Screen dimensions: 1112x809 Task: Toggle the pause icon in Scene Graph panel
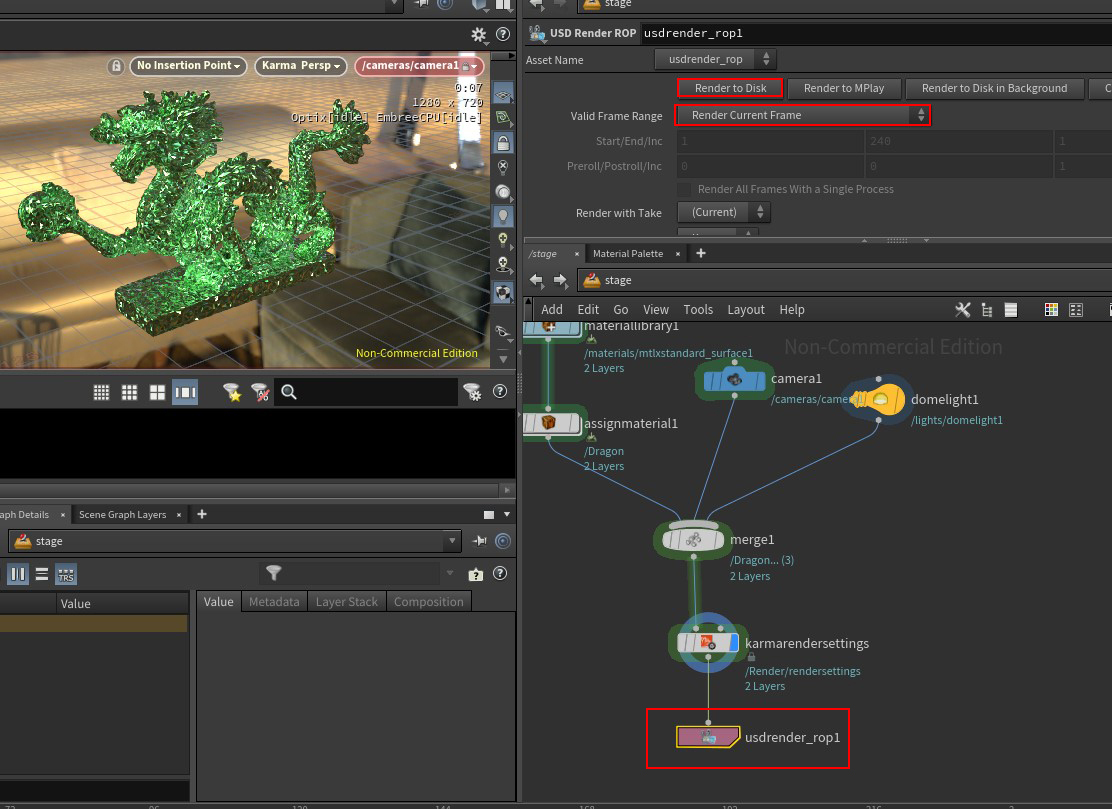coord(19,573)
